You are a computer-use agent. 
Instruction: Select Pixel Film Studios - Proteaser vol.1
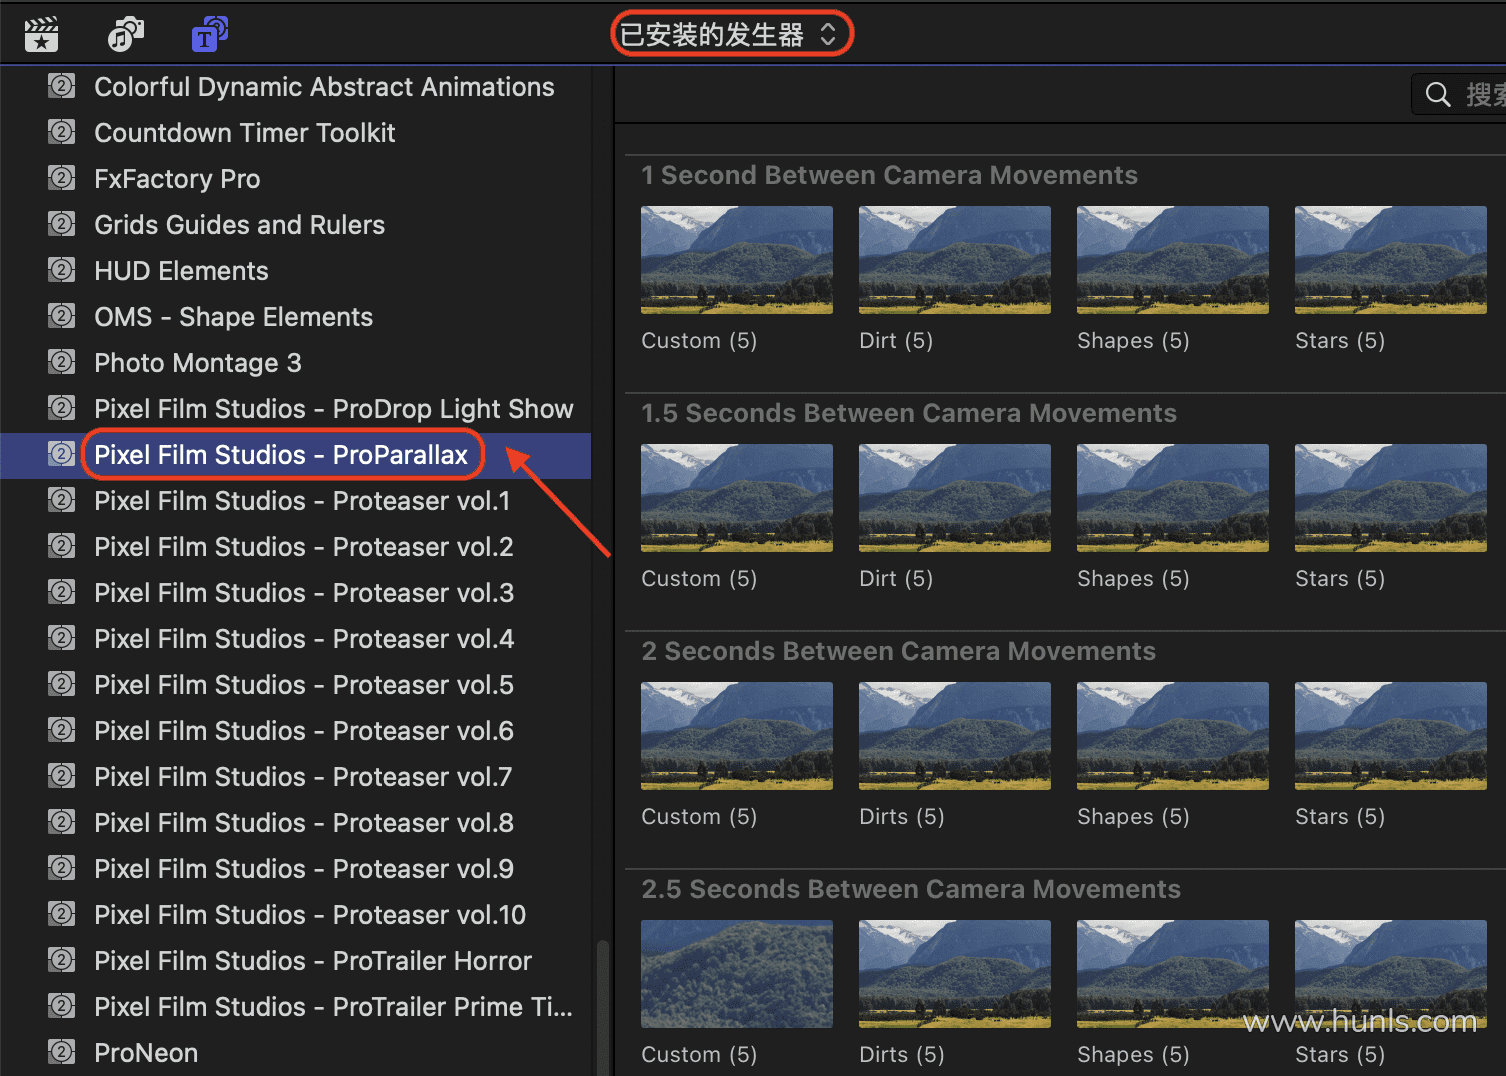[296, 501]
